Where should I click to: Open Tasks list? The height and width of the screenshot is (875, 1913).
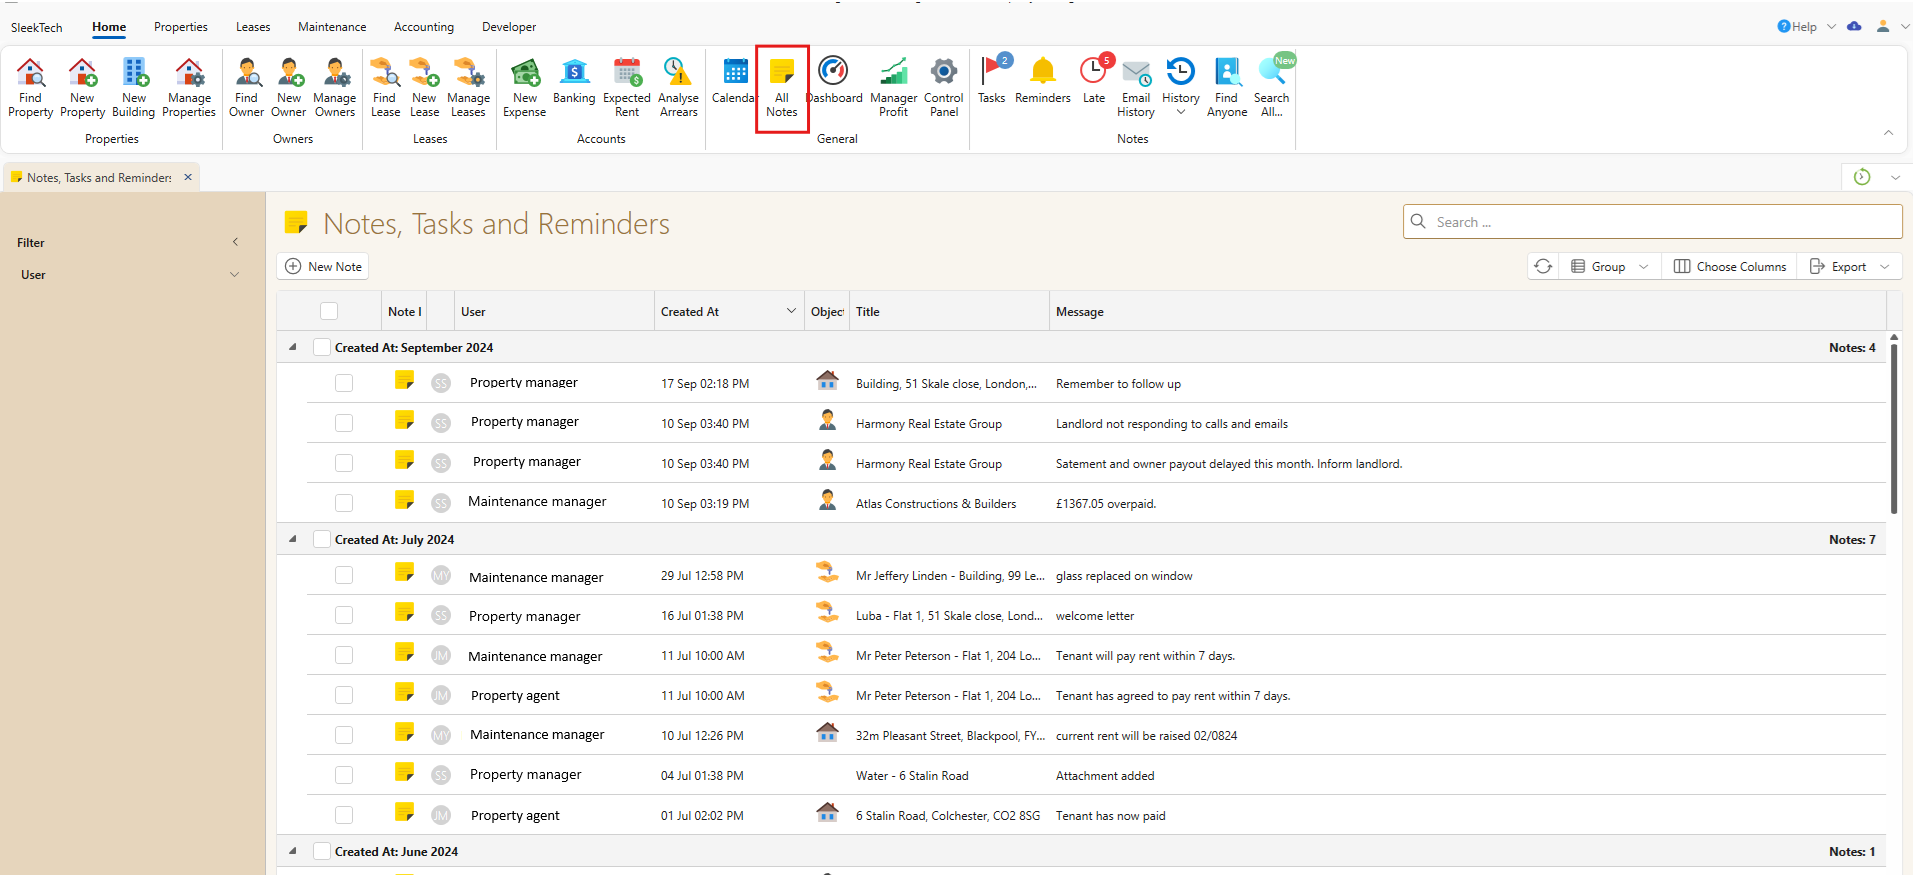pos(993,79)
